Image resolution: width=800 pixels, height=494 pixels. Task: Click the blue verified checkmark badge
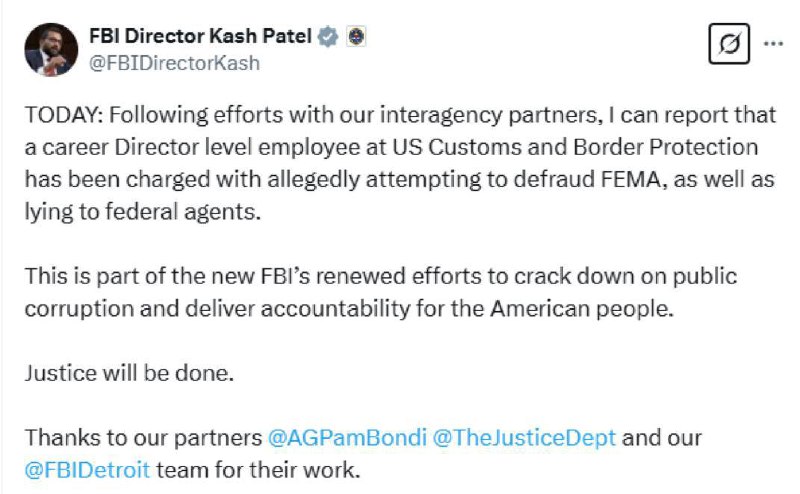[x=328, y=37]
